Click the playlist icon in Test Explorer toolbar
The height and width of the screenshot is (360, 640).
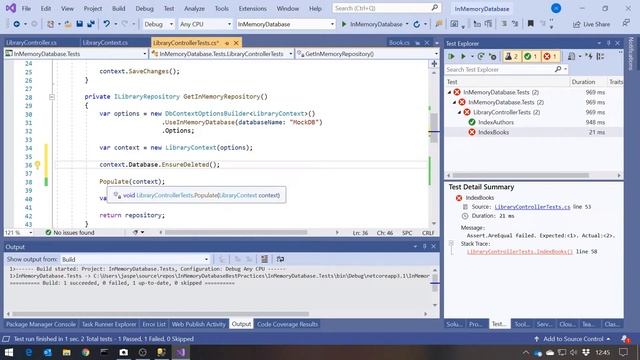(x=572, y=56)
